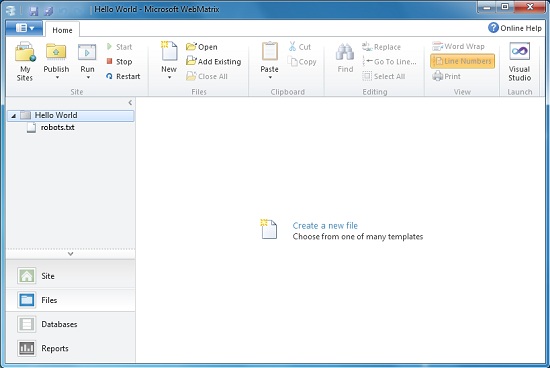550x368 pixels.
Task: Select the Home ribbon tab
Action: tap(62, 30)
